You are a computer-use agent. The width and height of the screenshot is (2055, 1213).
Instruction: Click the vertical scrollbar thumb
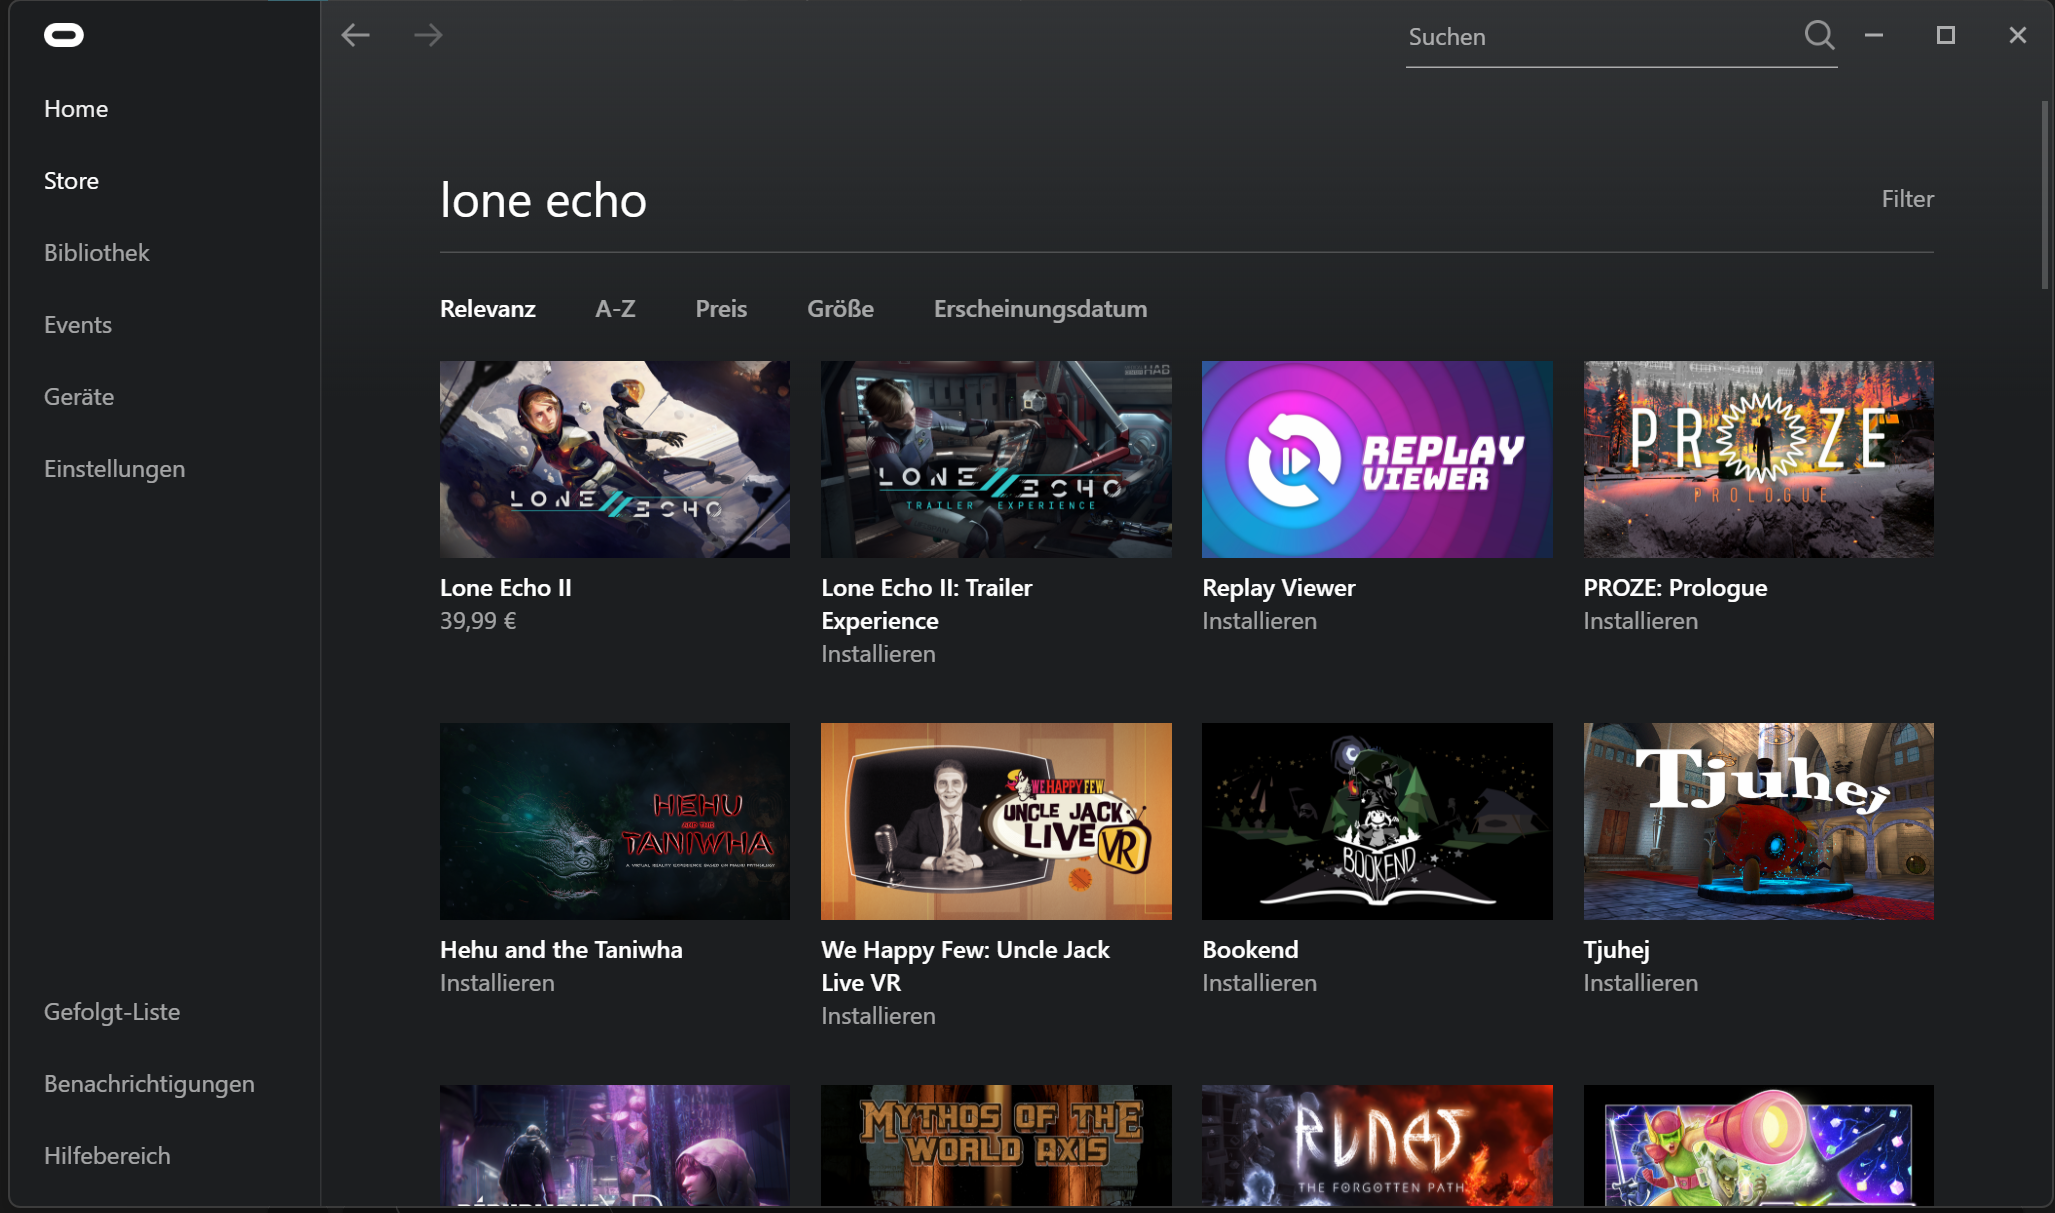point(2045,195)
